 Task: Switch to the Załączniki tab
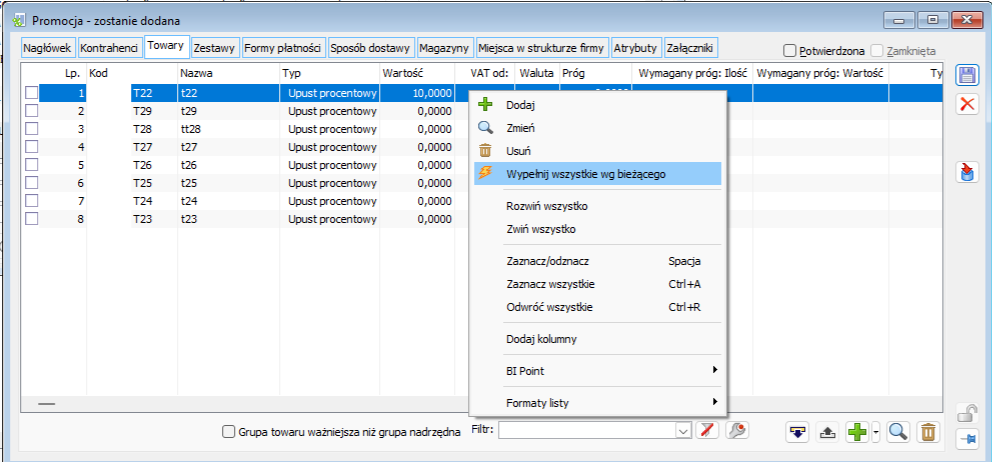click(690, 47)
